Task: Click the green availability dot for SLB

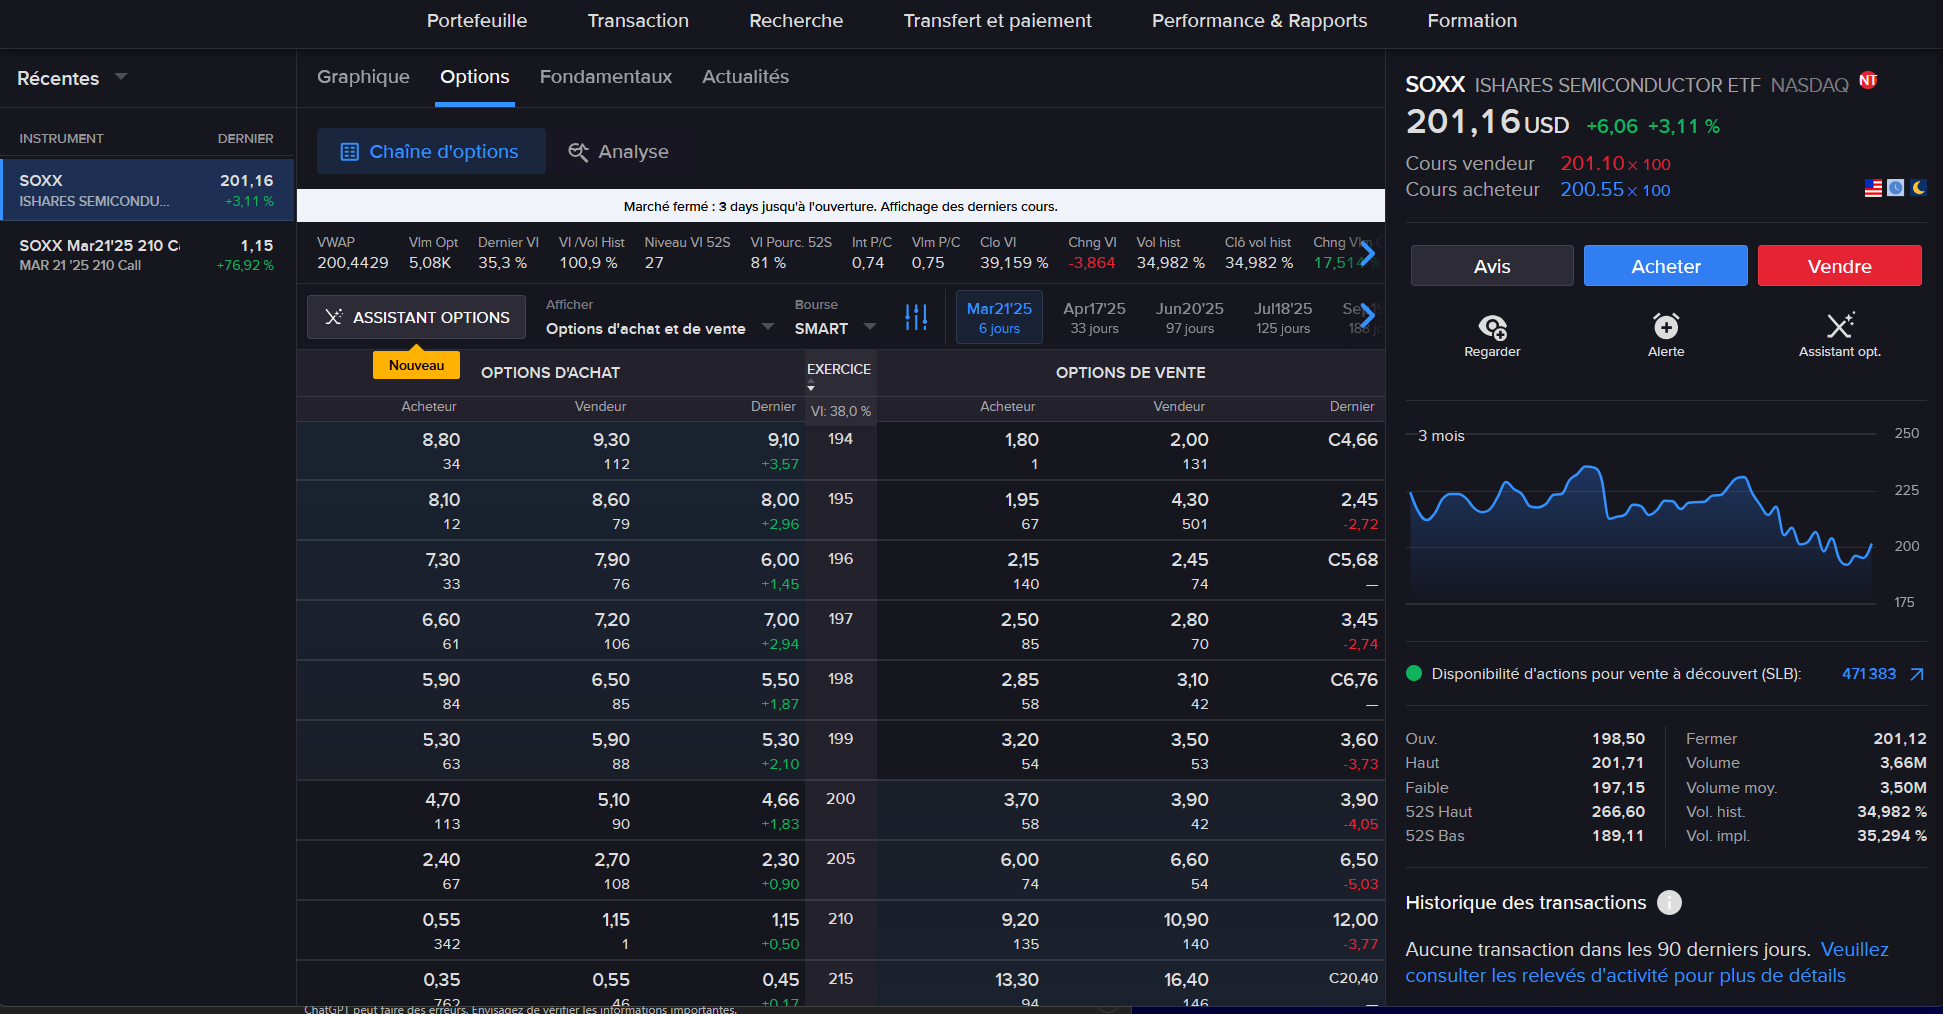Action: click(x=1414, y=673)
